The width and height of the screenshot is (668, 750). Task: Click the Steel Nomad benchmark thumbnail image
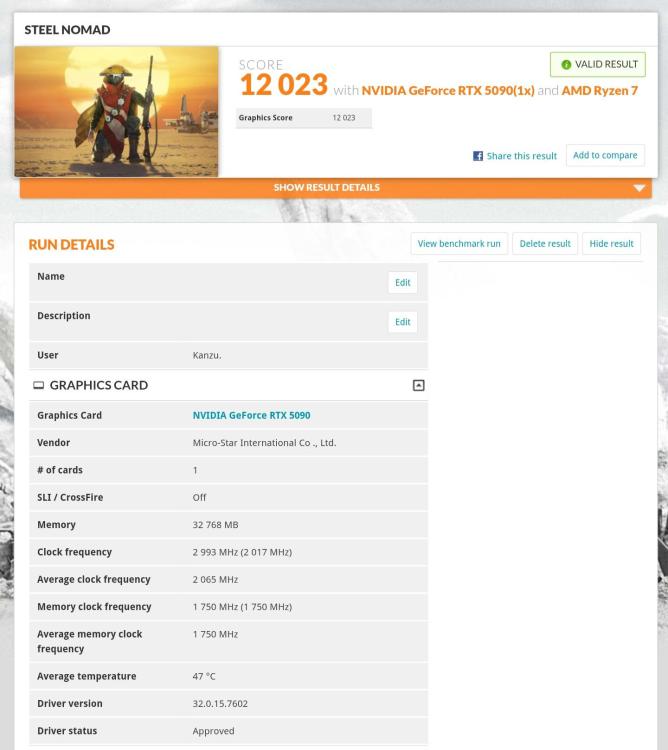[116, 112]
